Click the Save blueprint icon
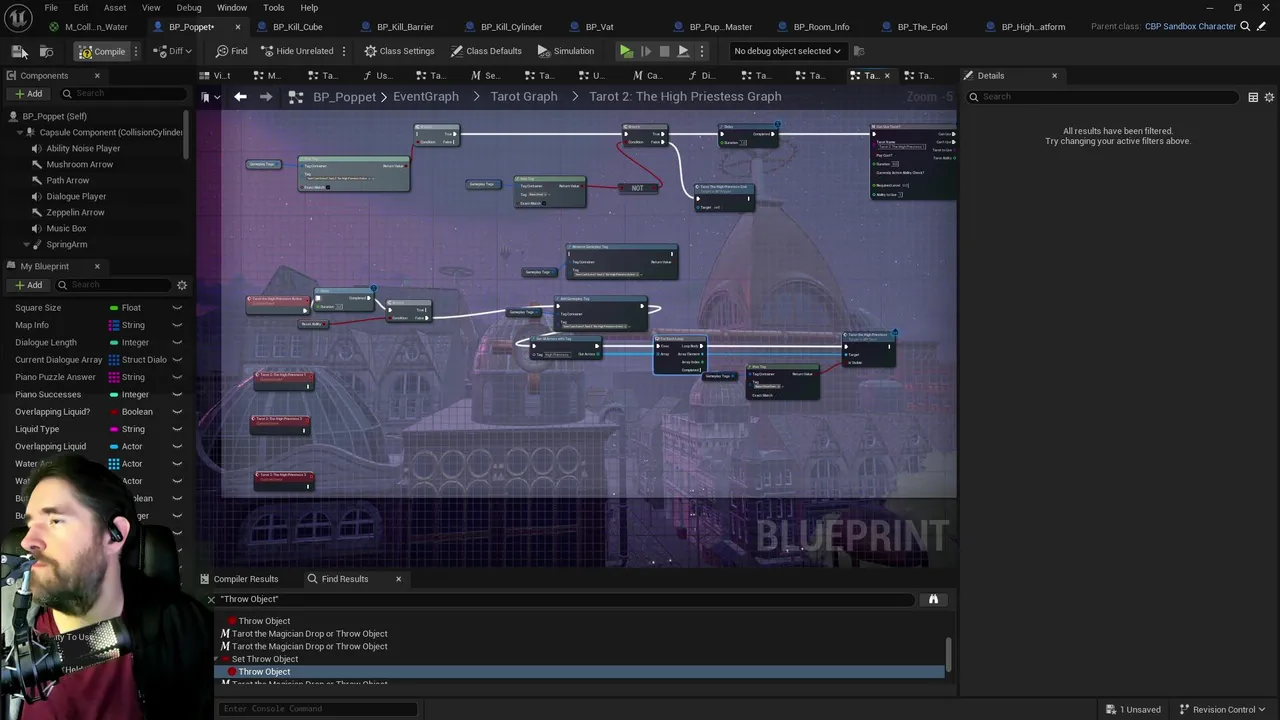The width and height of the screenshot is (1280, 720). 19,51
